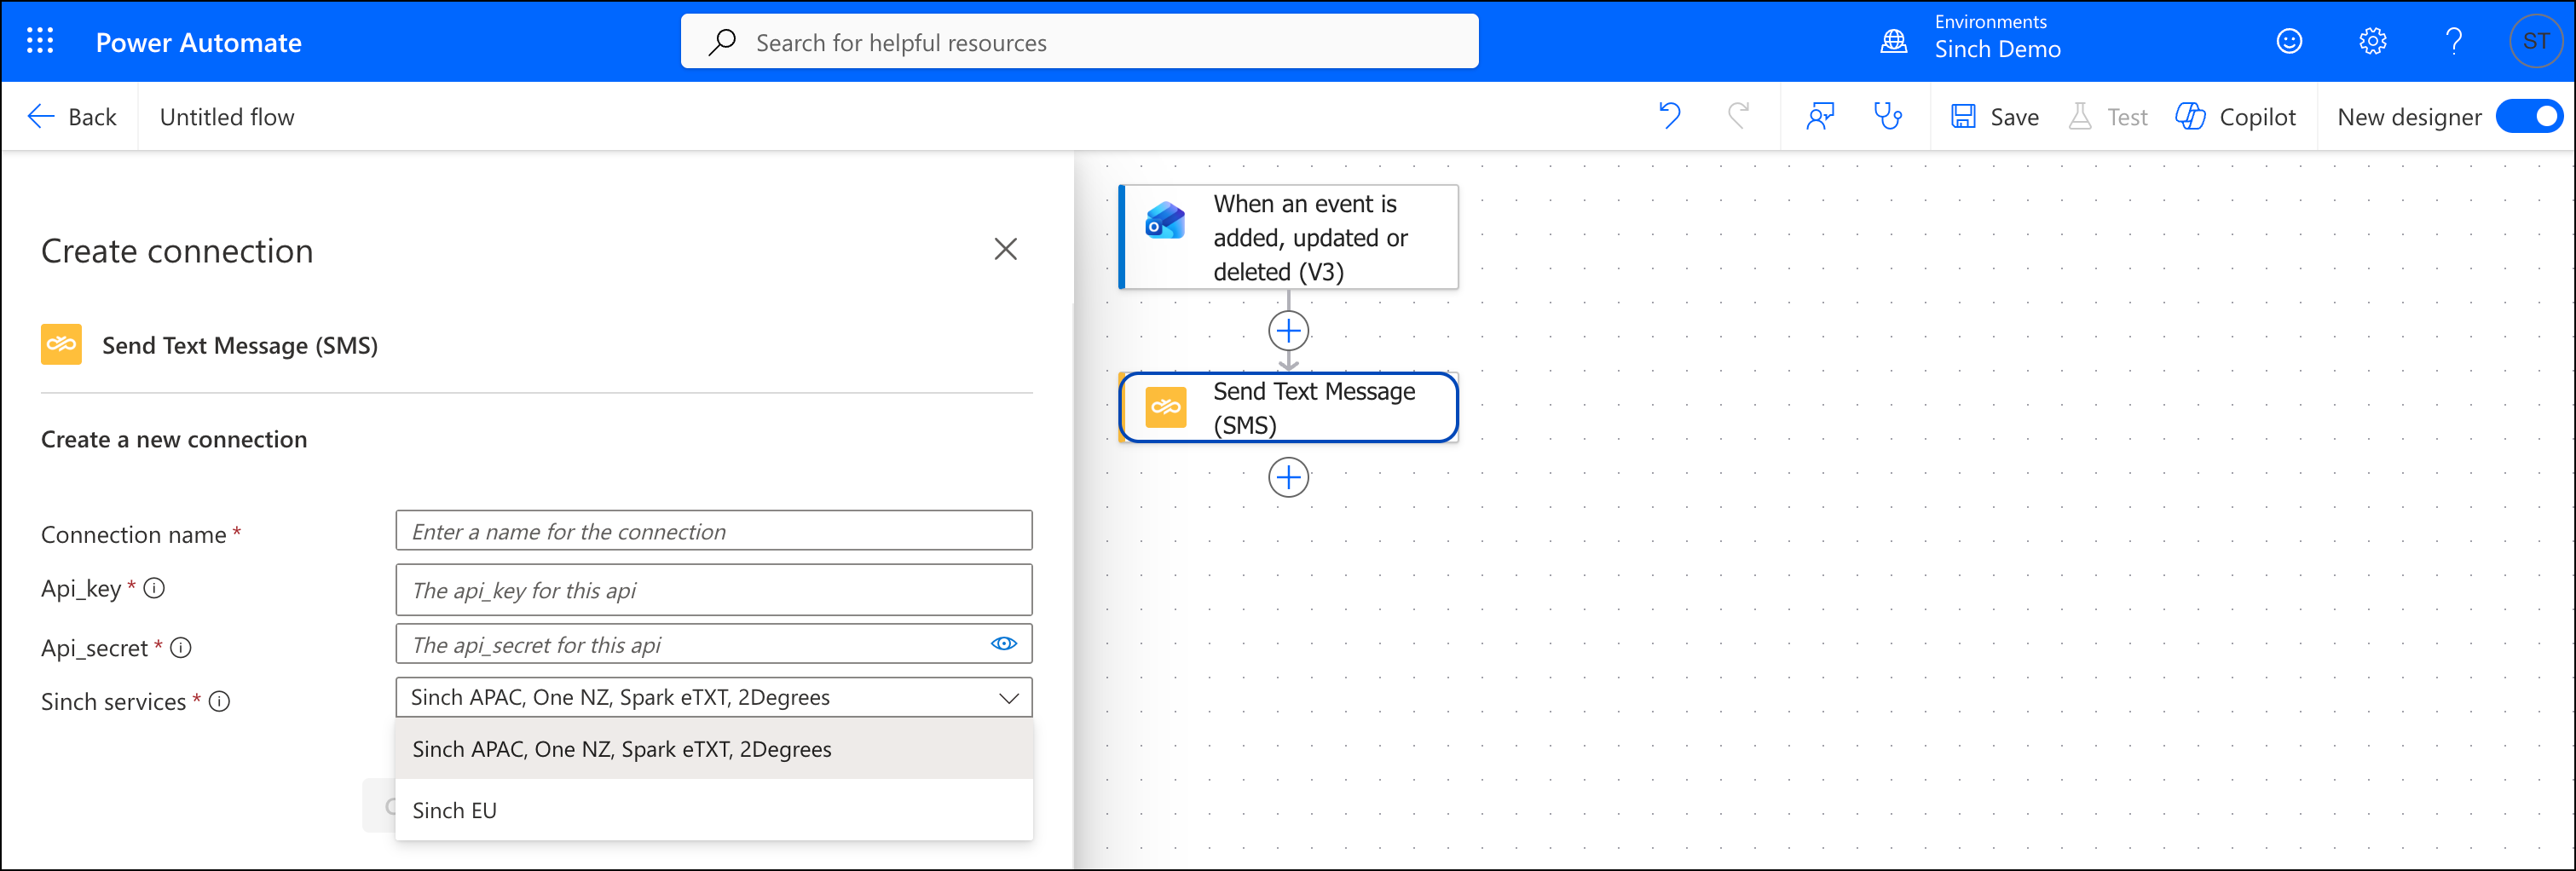Open the Environments globe icon
The width and height of the screenshot is (2576, 871).
point(1893,41)
